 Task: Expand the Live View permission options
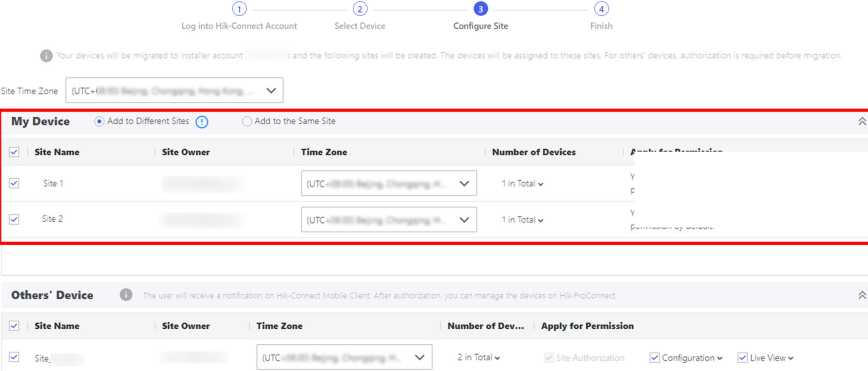[790, 358]
